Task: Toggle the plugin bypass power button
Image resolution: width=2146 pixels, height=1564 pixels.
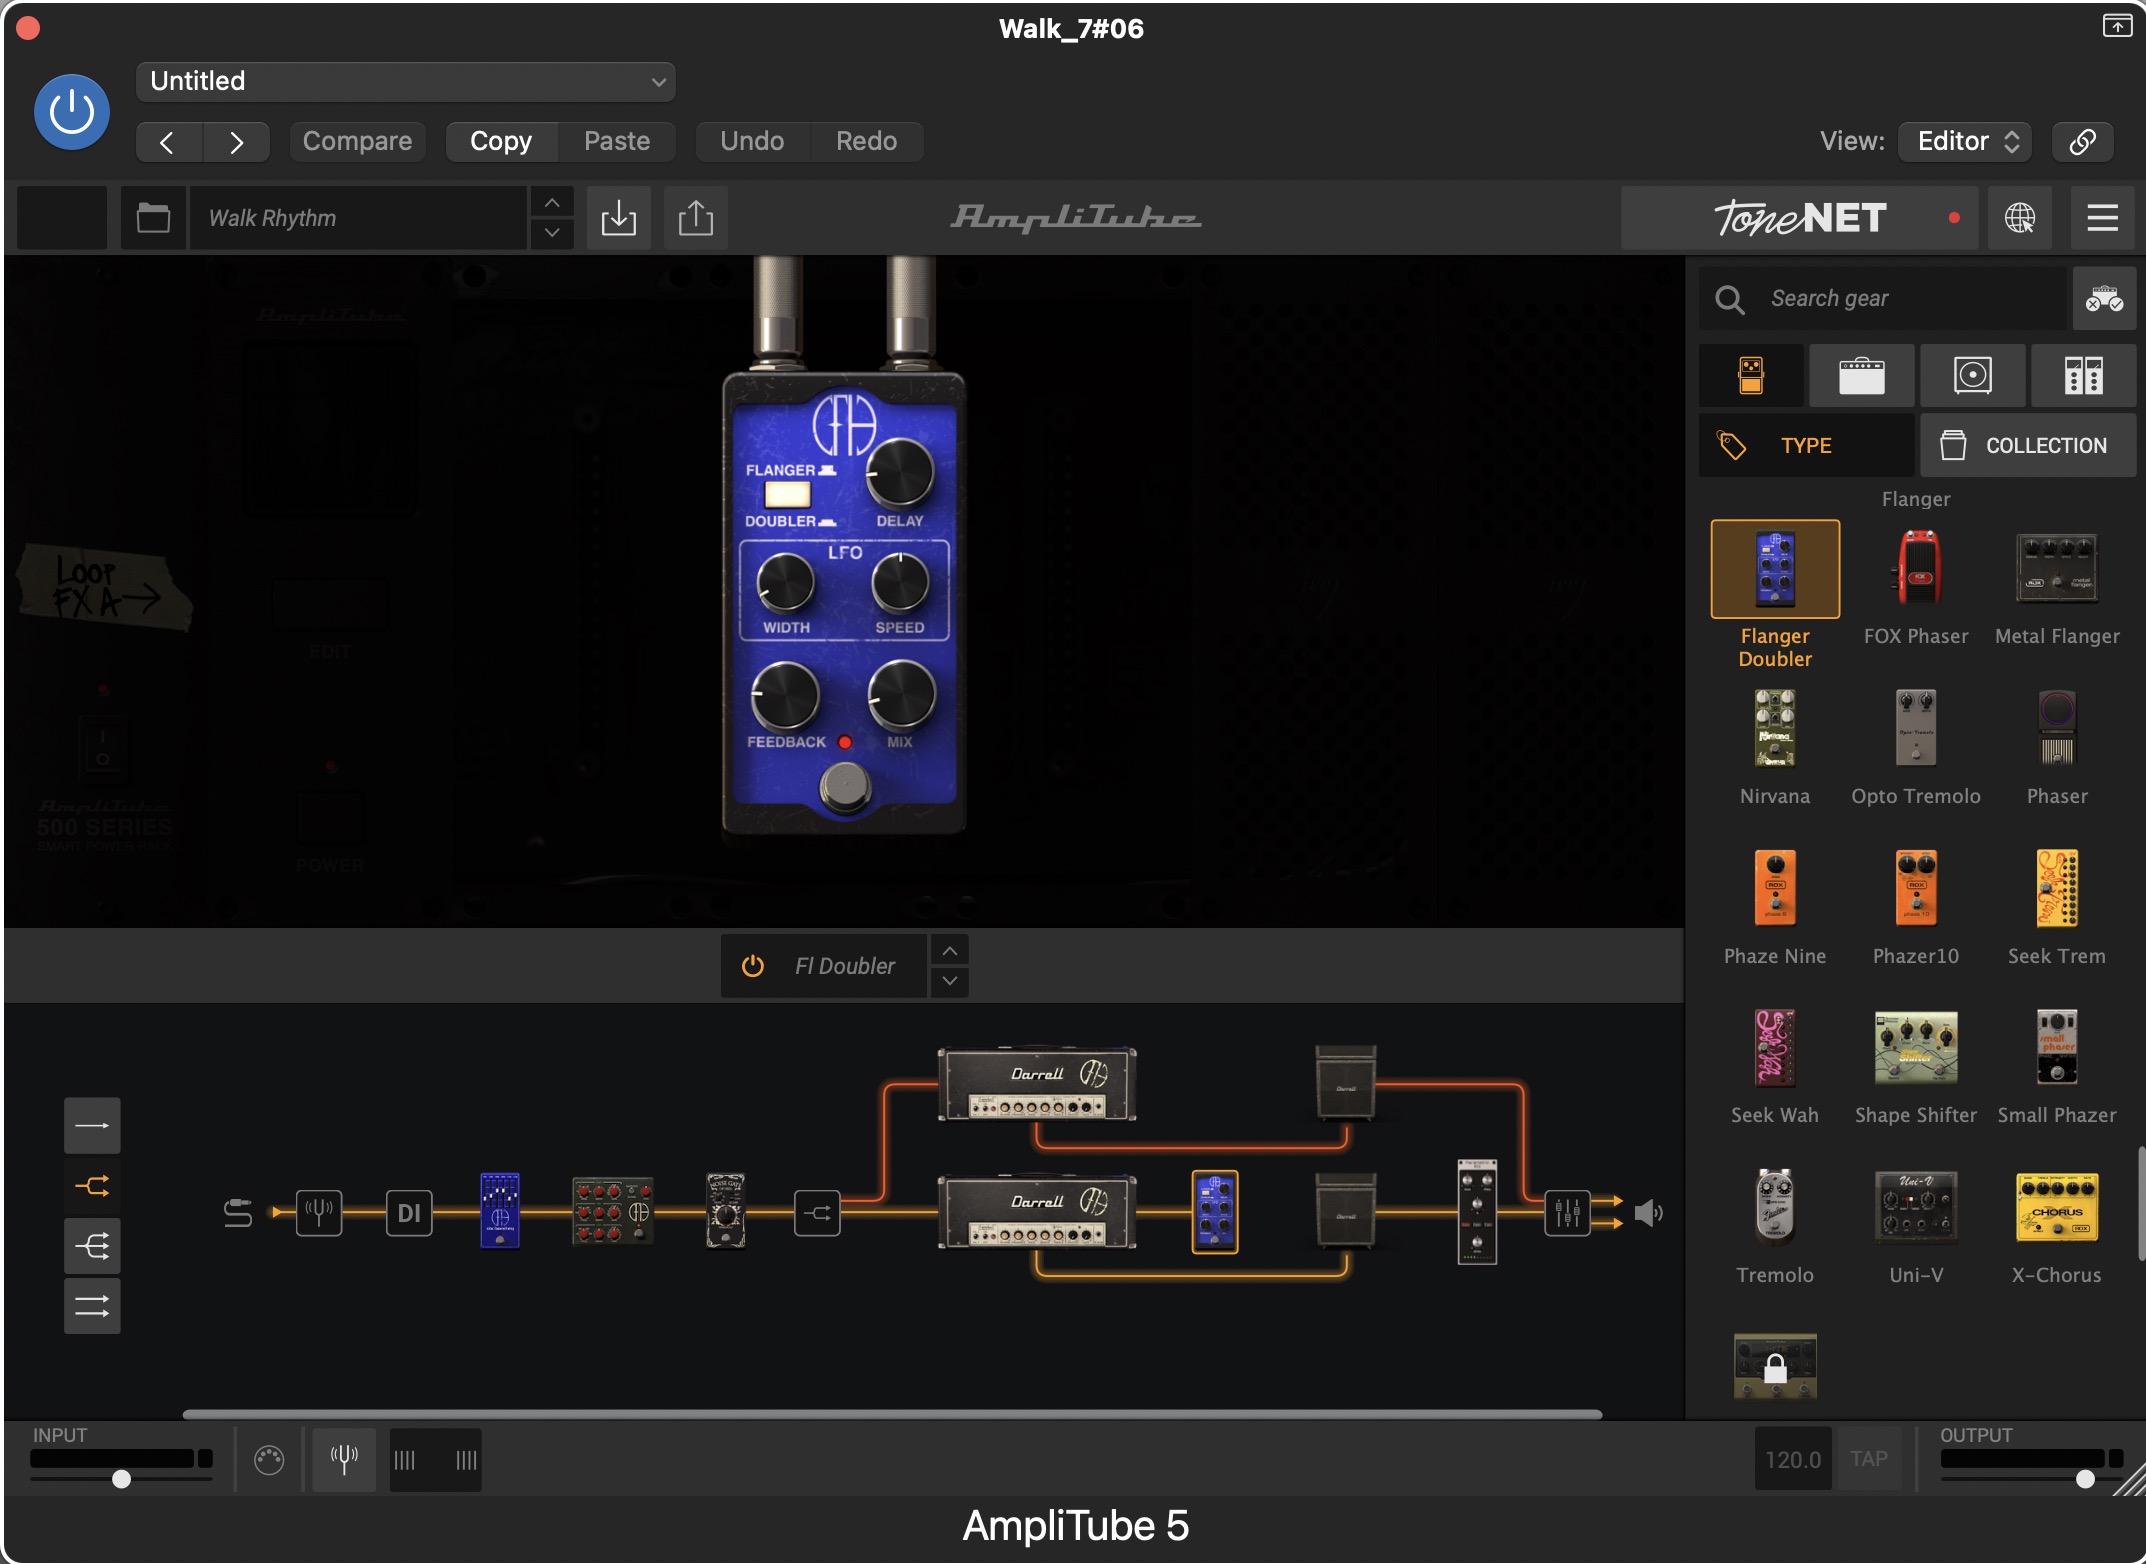Action: pos(71,112)
